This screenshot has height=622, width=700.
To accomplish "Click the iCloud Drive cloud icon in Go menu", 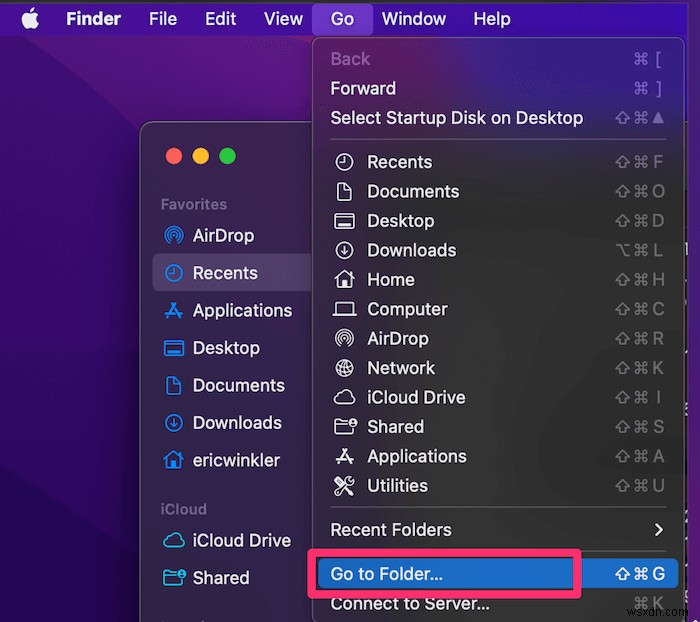I will pyautogui.click(x=344, y=397).
